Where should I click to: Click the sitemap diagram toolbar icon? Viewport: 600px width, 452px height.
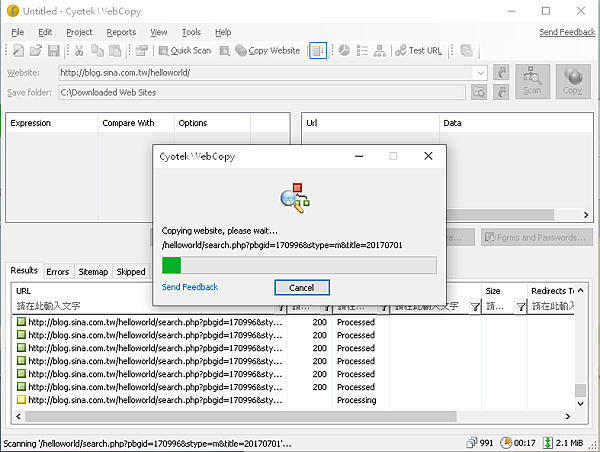[382, 50]
